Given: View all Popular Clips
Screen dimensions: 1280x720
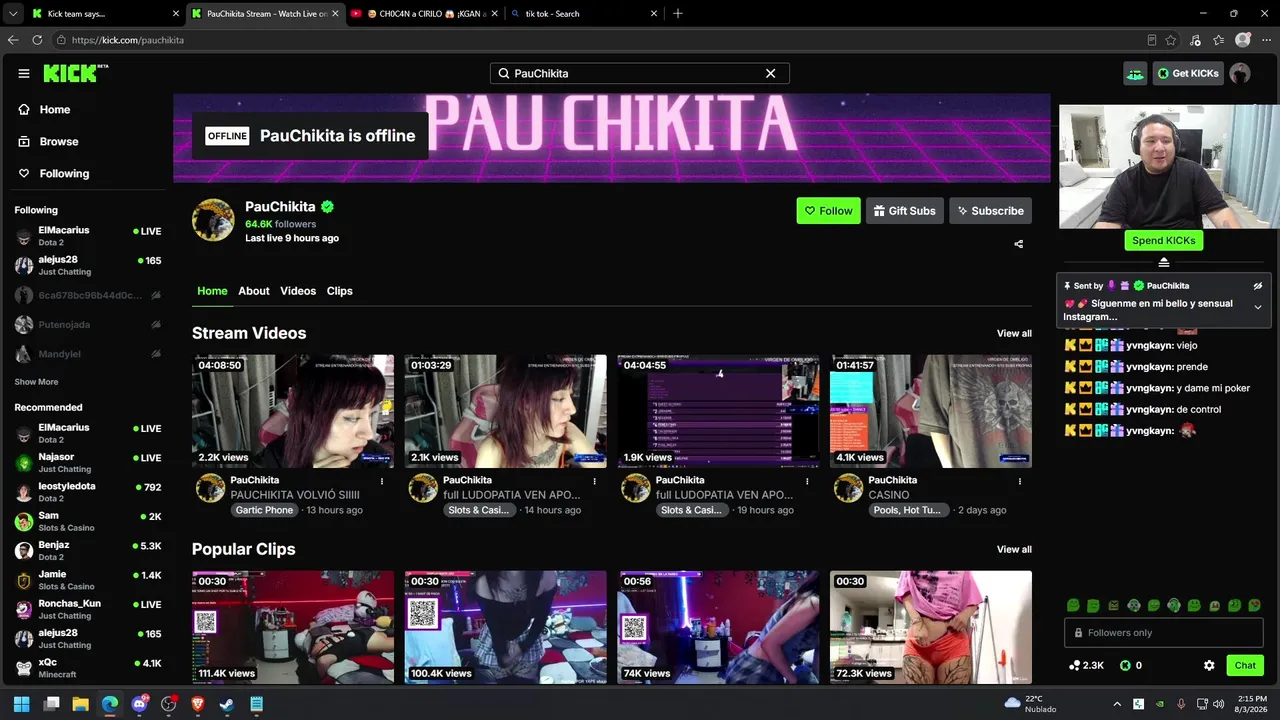Looking at the screenshot, I should click(1014, 549).
